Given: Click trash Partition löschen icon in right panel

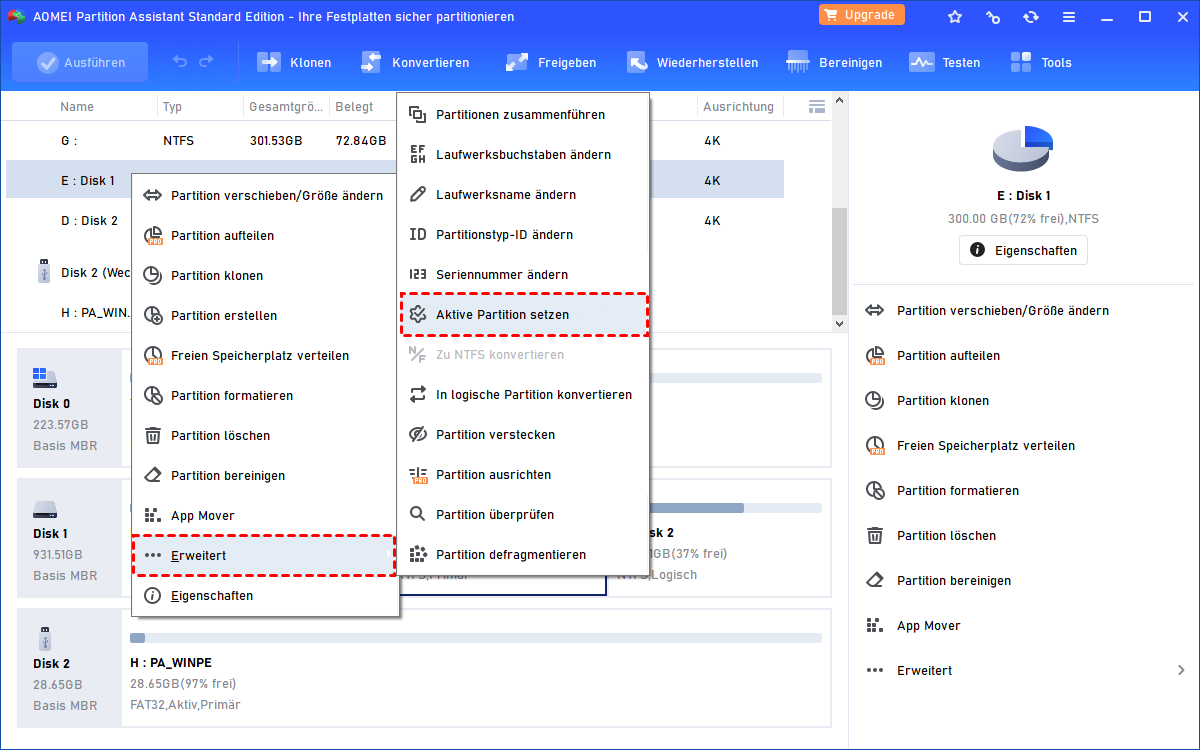Looking at the screenshot, I should point(875,536).
